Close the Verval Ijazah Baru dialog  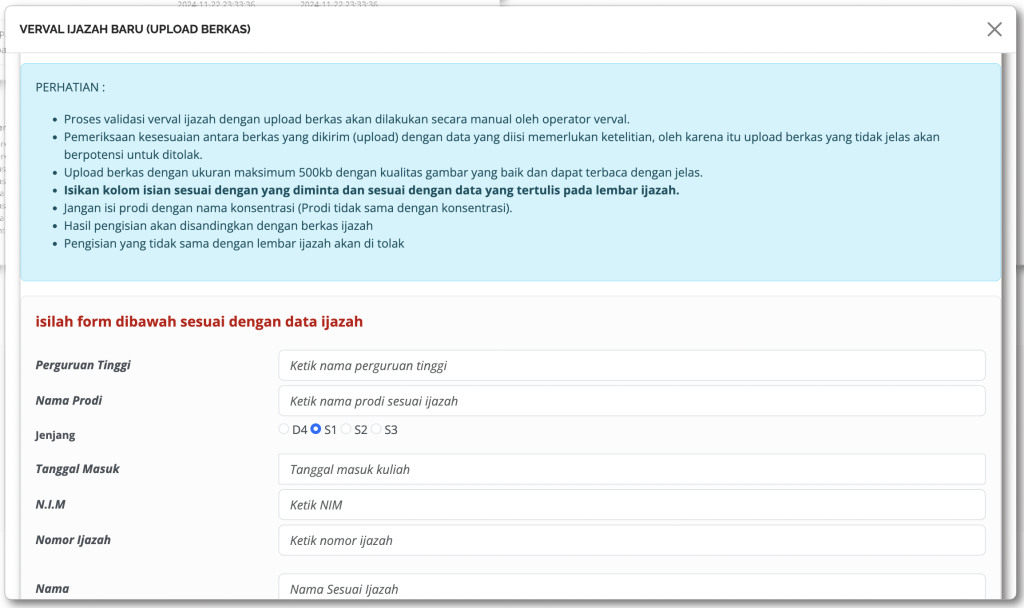point(994,29)
